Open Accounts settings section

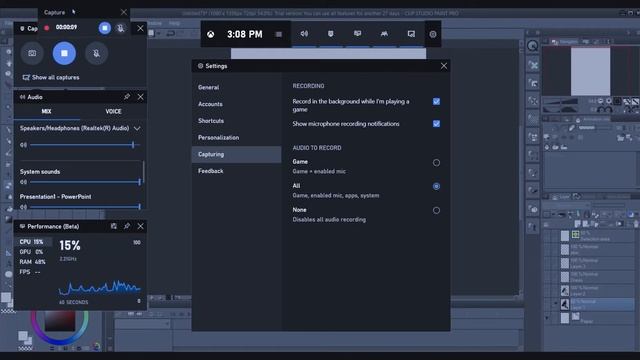(236, 104)
